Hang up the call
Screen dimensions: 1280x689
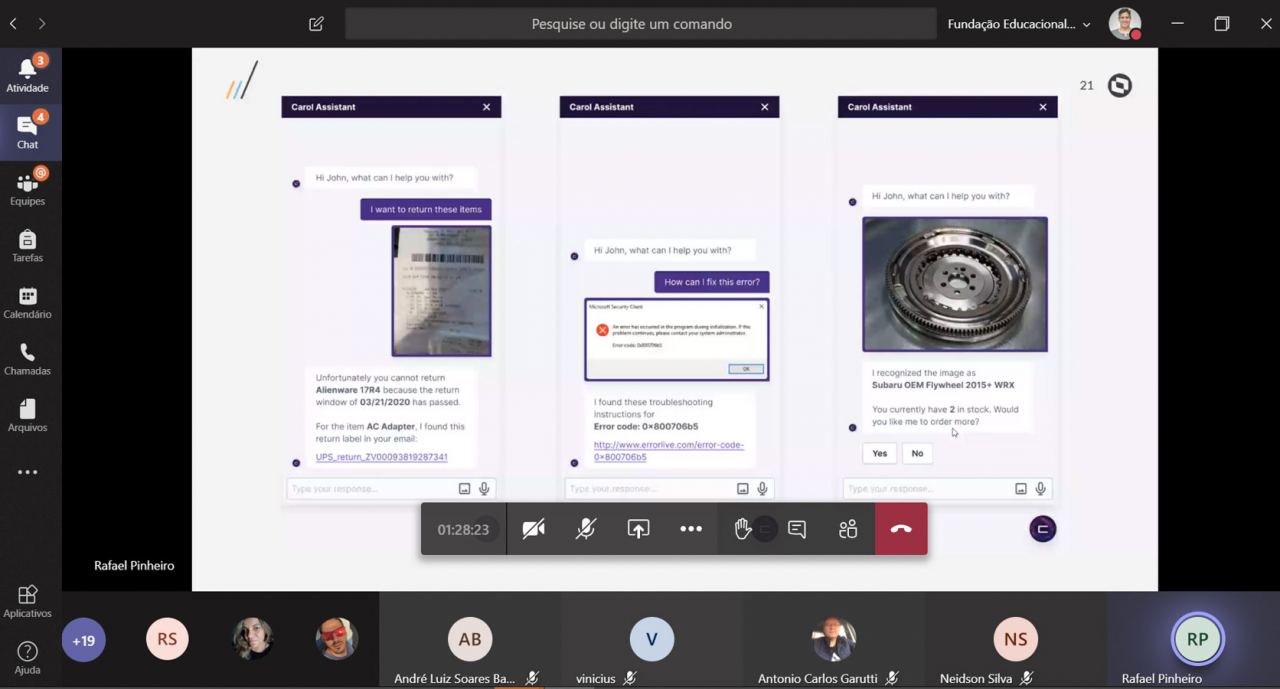tap(901, 529)
